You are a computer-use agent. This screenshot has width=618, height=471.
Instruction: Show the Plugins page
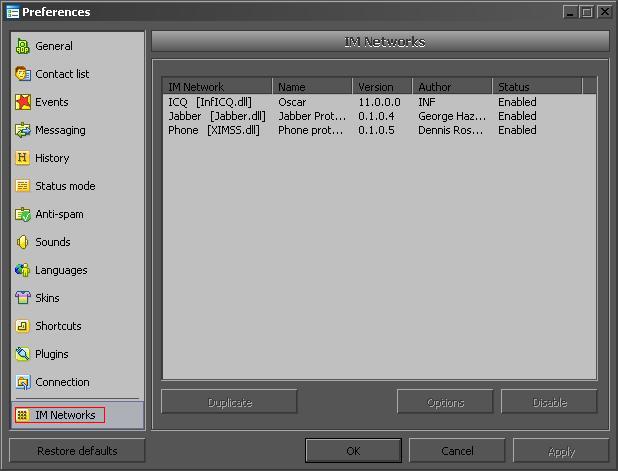[x=78, y=354]
